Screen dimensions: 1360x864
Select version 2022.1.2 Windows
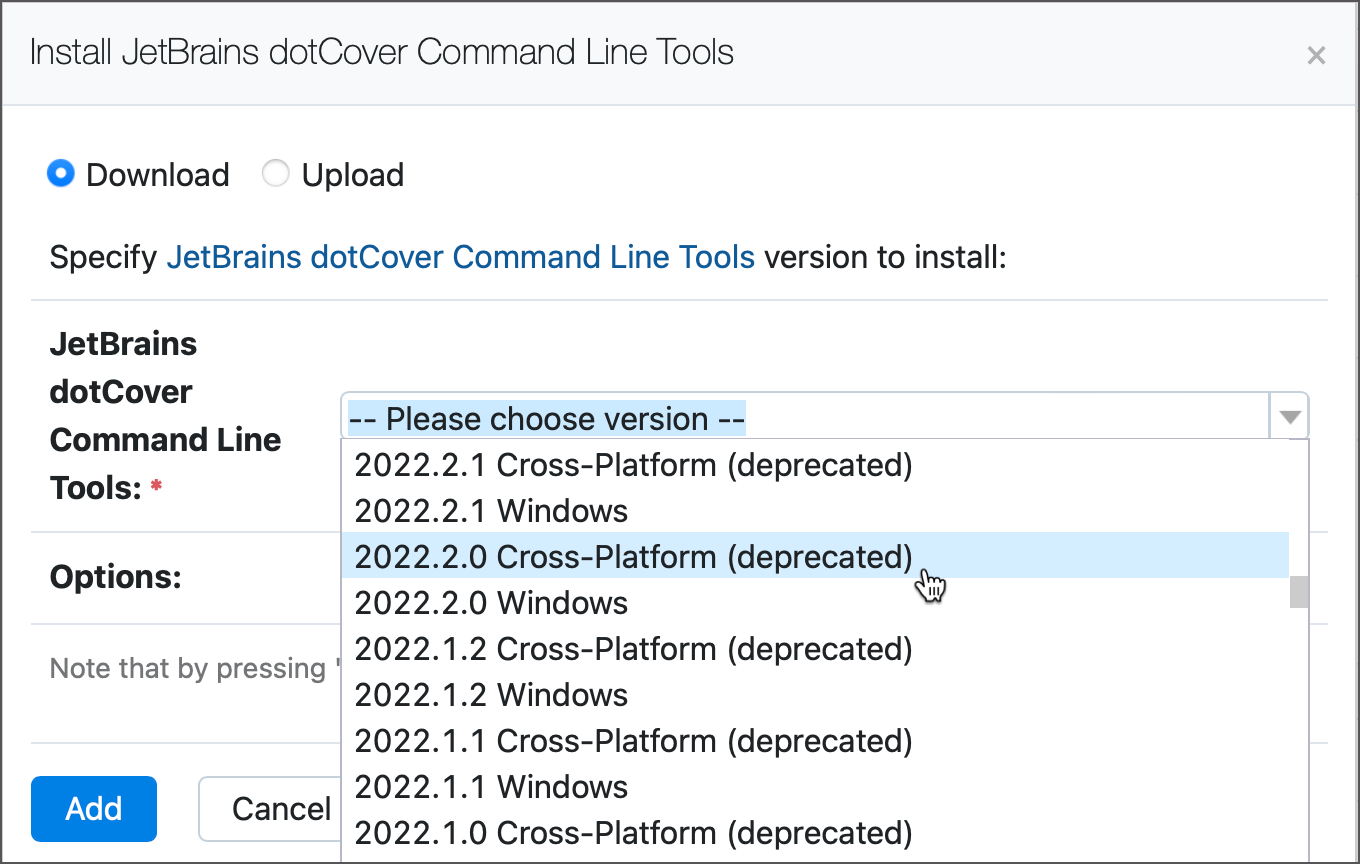pos(490,694)
